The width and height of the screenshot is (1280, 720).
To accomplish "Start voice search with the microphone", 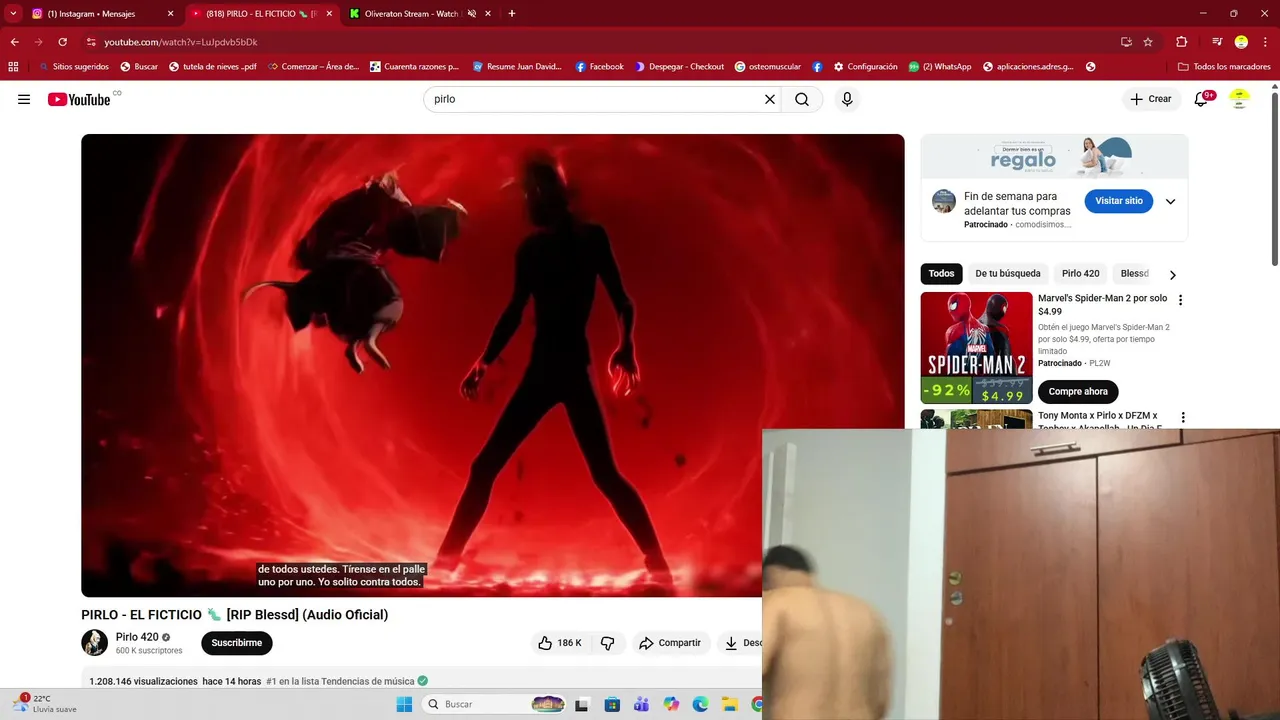I will [847, 99].
